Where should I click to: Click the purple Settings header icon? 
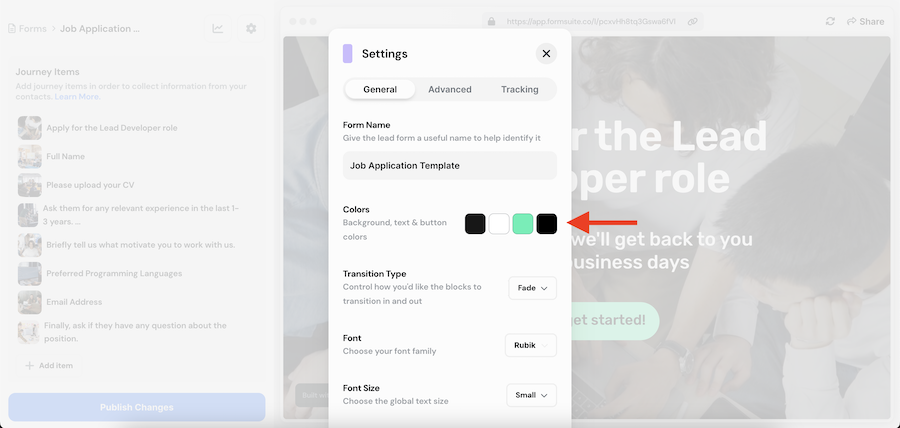coord(347,54)
